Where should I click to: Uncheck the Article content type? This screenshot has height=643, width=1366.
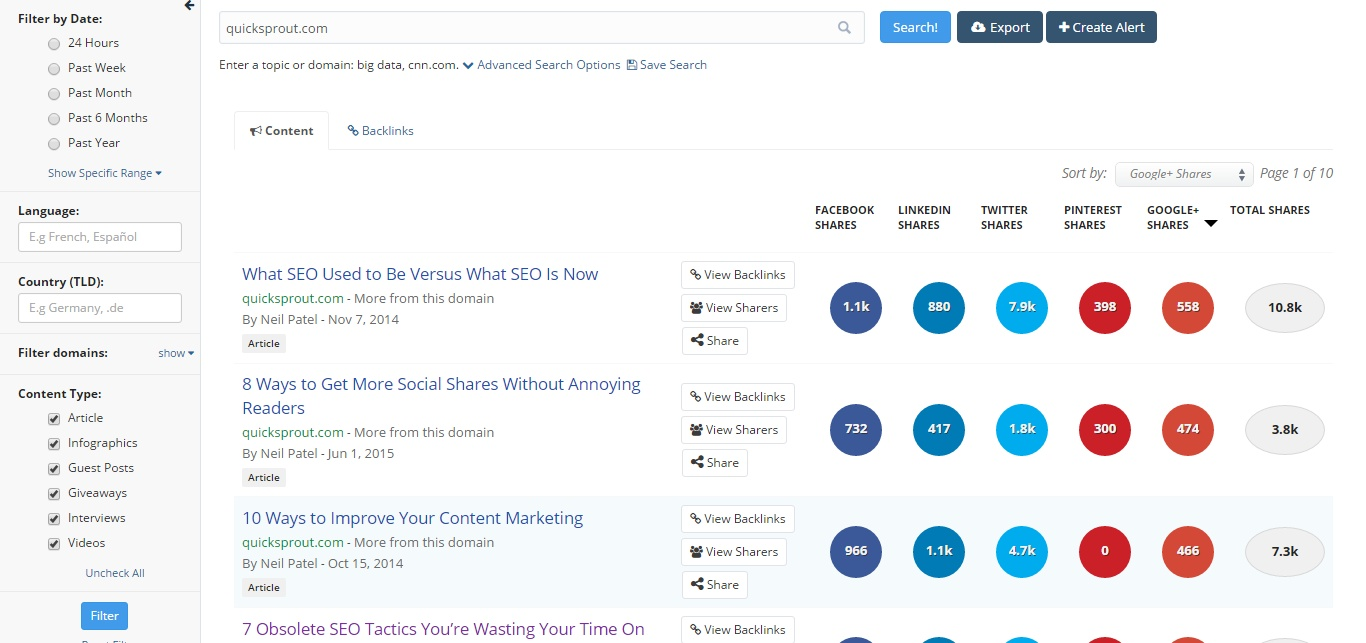[x=54, y=418]
